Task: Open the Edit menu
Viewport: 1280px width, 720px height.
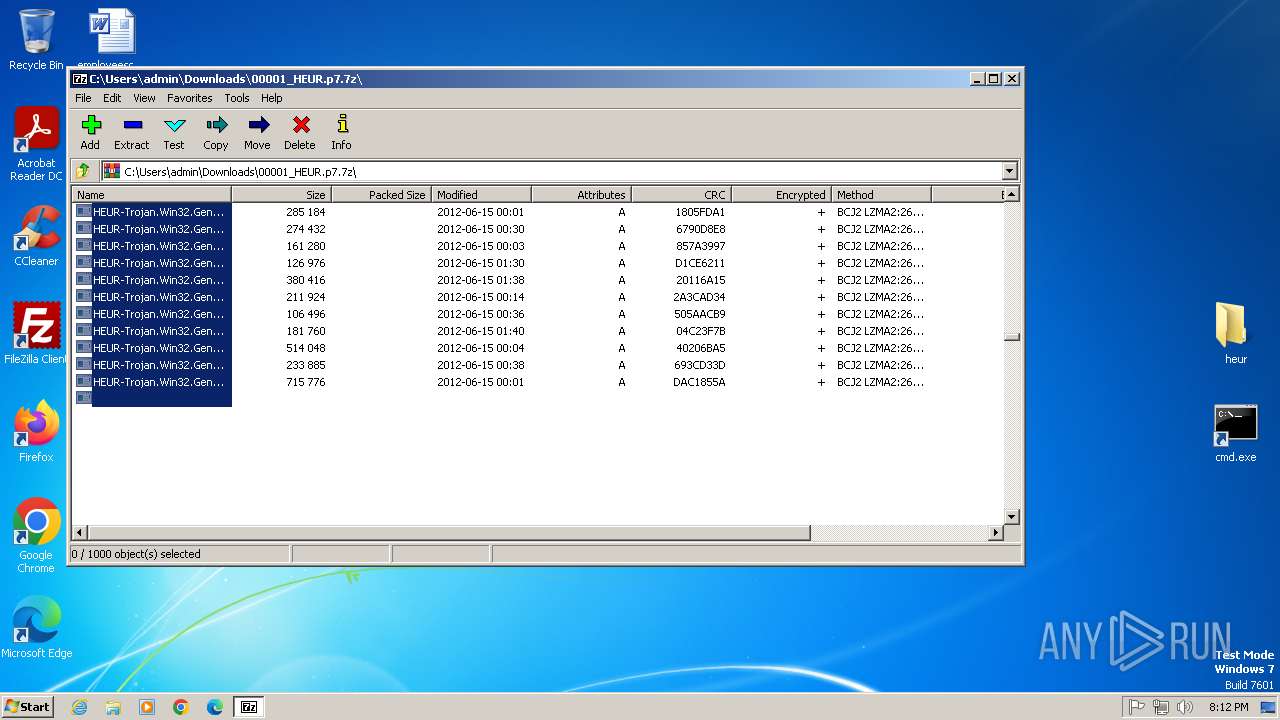Action: [x=112, y=98]
